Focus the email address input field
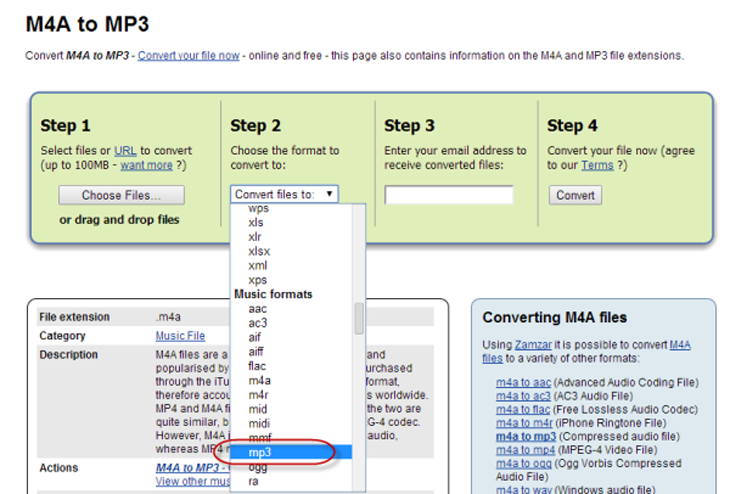Screen dimensions: 730x494 click(449, 195)
